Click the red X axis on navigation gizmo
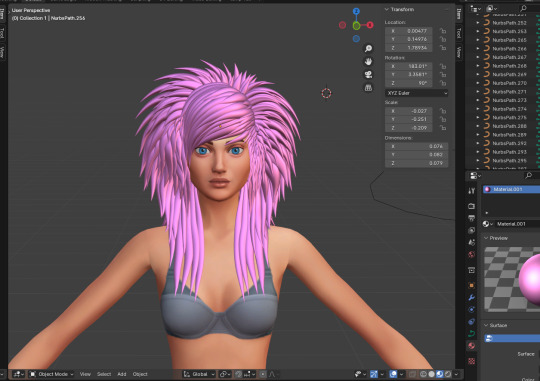 click(x=370, y=25)
